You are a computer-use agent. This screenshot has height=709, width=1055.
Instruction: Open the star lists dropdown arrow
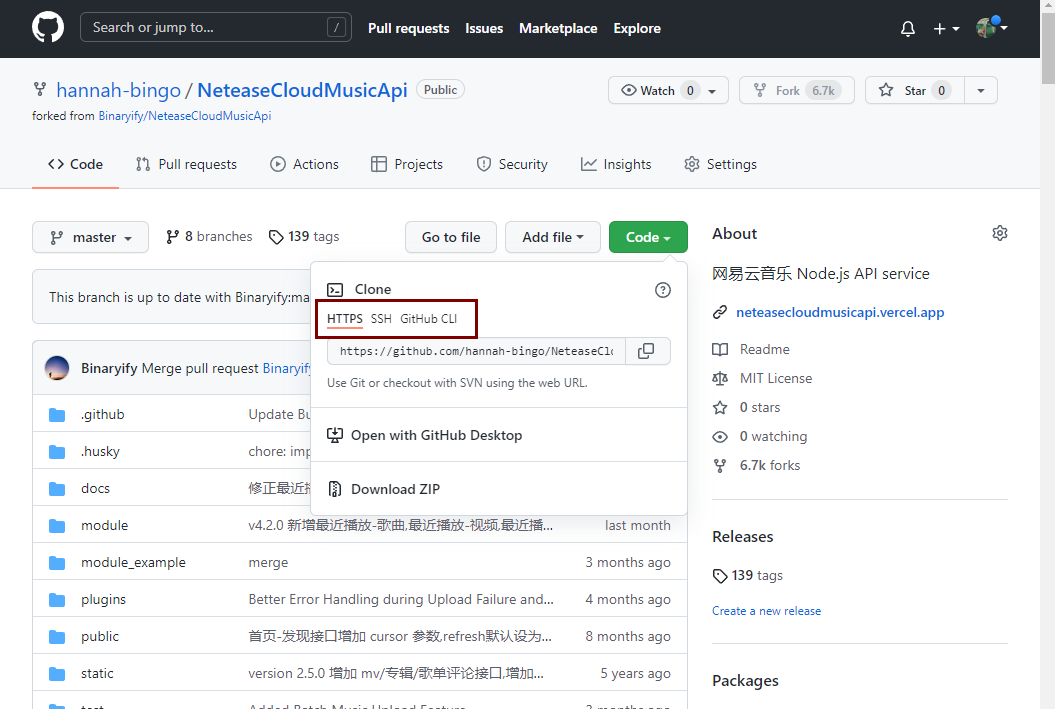980,90
